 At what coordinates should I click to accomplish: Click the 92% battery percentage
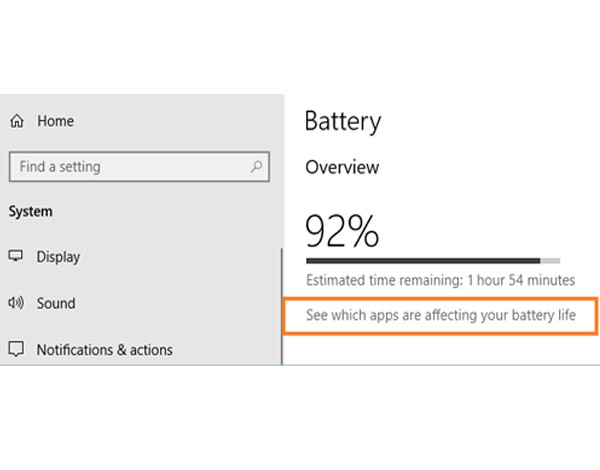tap(342, 231)
